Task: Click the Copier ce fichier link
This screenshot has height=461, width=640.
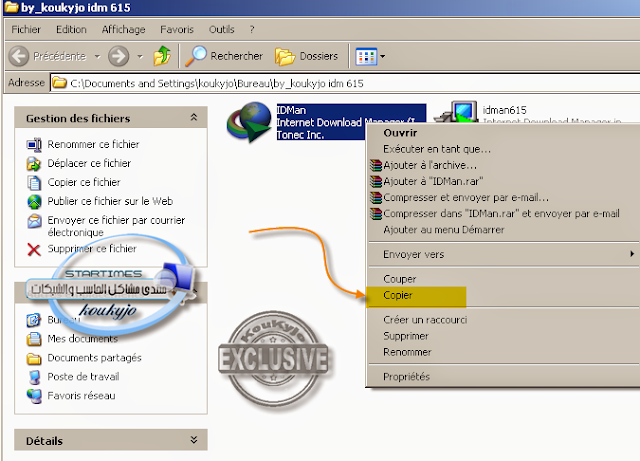Action: [x=84, y=183]
